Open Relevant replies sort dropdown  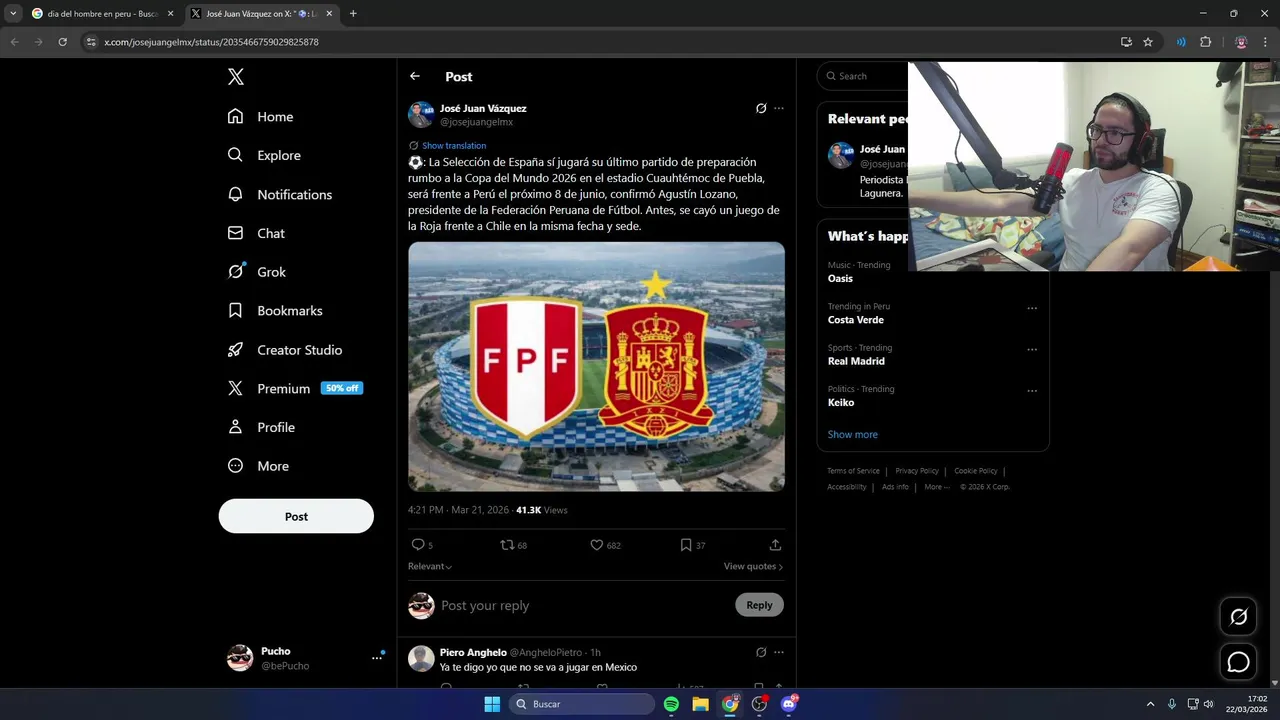[x=430, y=566]
